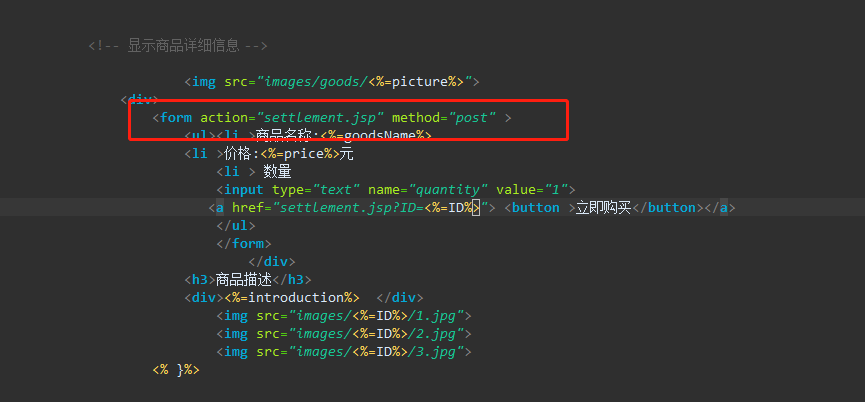Click the img line with 3.jpg

pos(344,352)
